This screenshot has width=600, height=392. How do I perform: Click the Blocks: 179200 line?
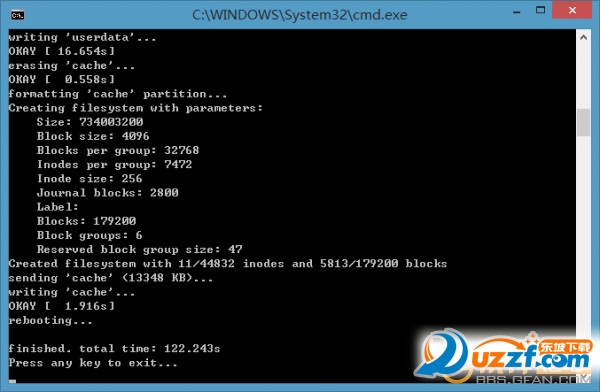click(x=86, y=221)
